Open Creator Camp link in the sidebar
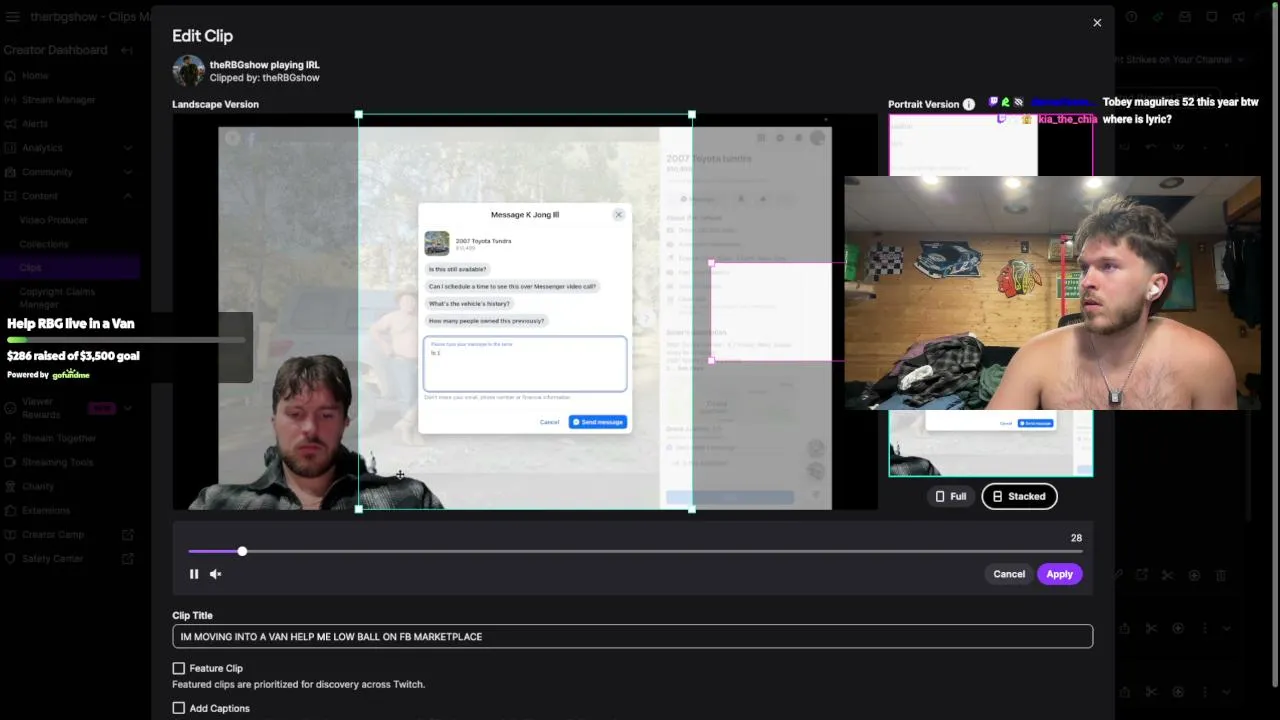 click(53, 534)
